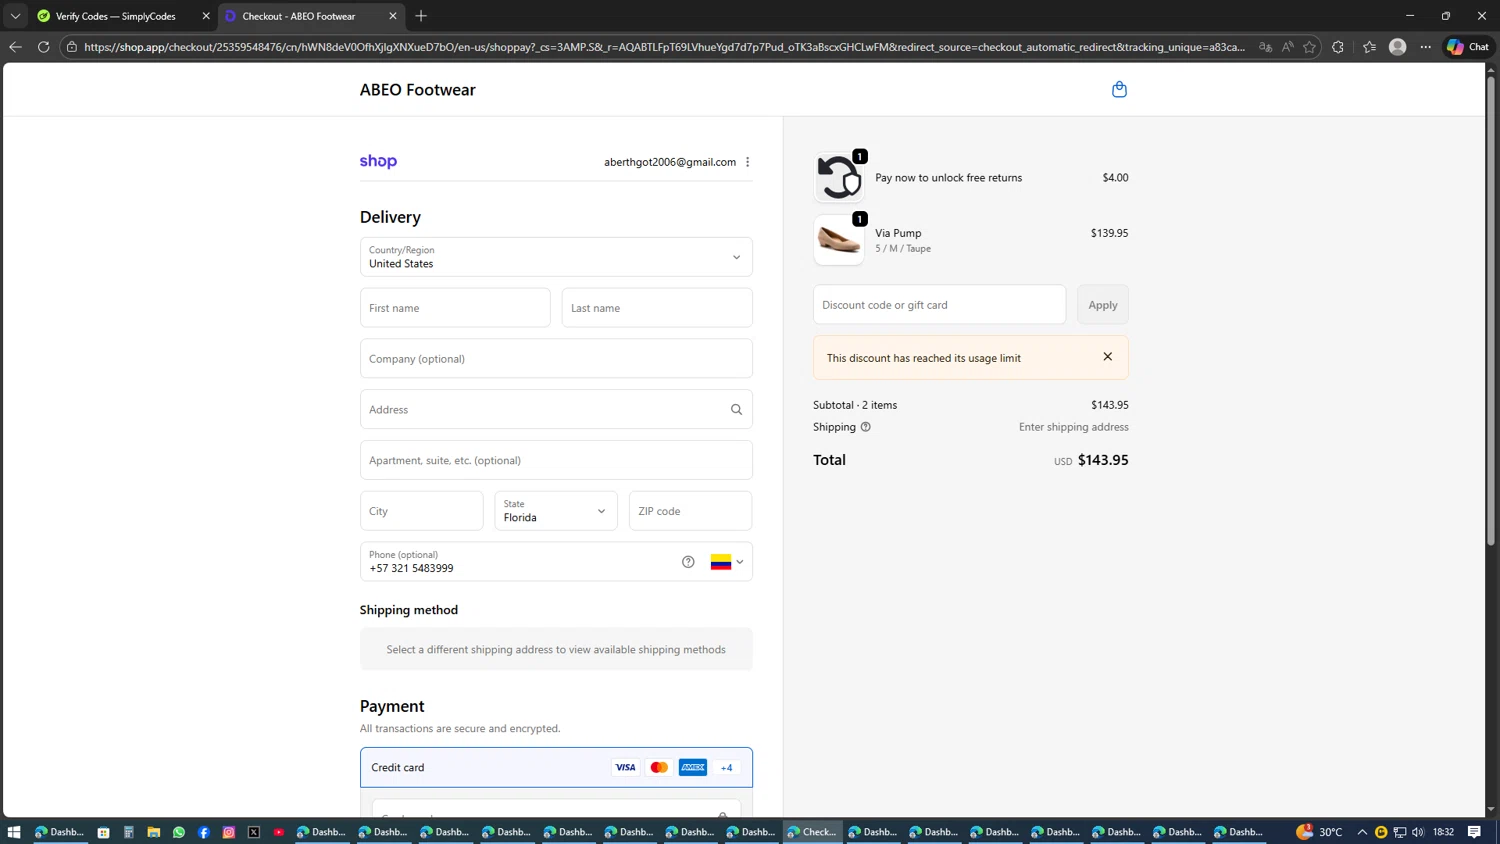Viewport: 1500px width, 844px height.
Task: Open the Windows notification center
Action: [1474, 832]
